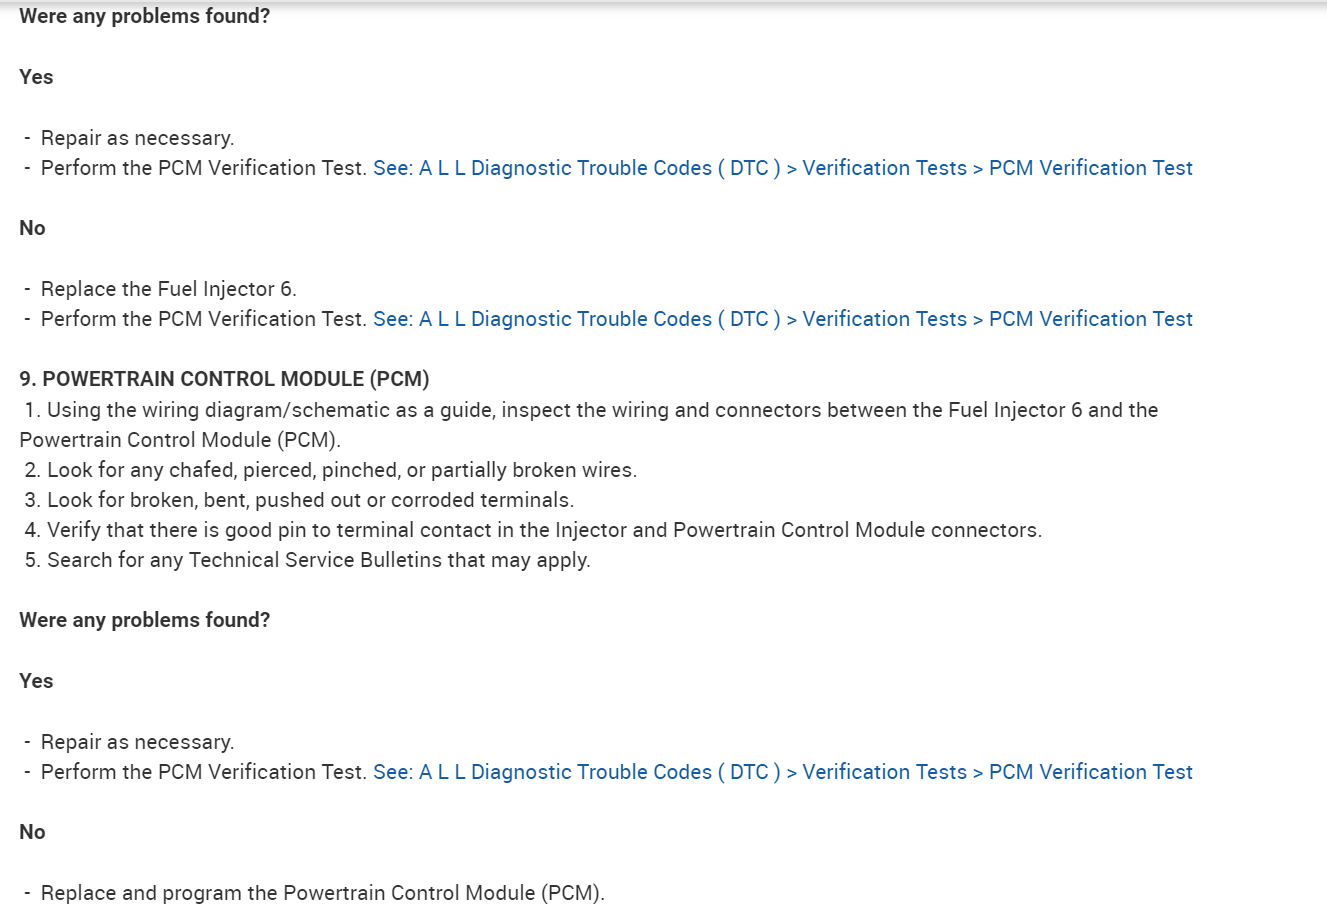Click "Repair as necessary" in section 9
1327x904 pixels.
coord(137,742)
